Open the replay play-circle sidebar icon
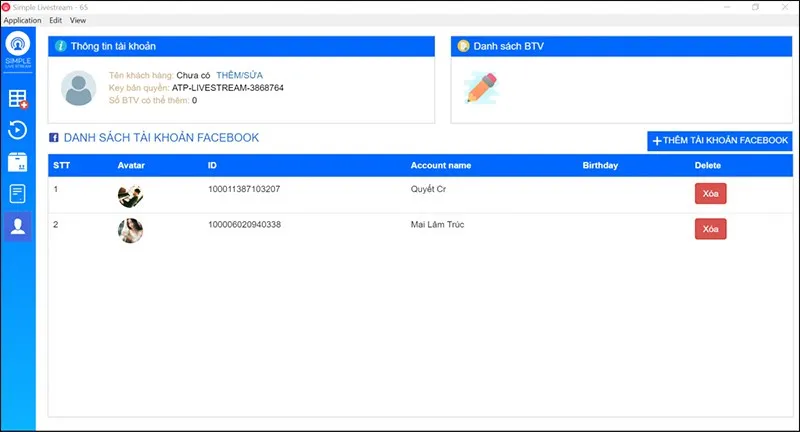Image resolution: width=800 pixels, height=432 pixels. pyautogui.click(x=18, y=130)
